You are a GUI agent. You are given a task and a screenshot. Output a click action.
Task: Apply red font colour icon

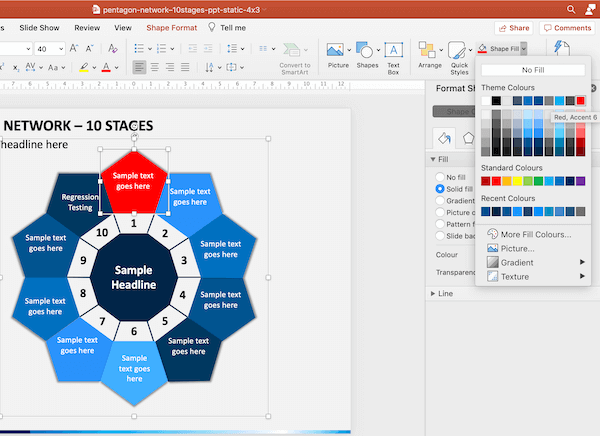point(106,67)
